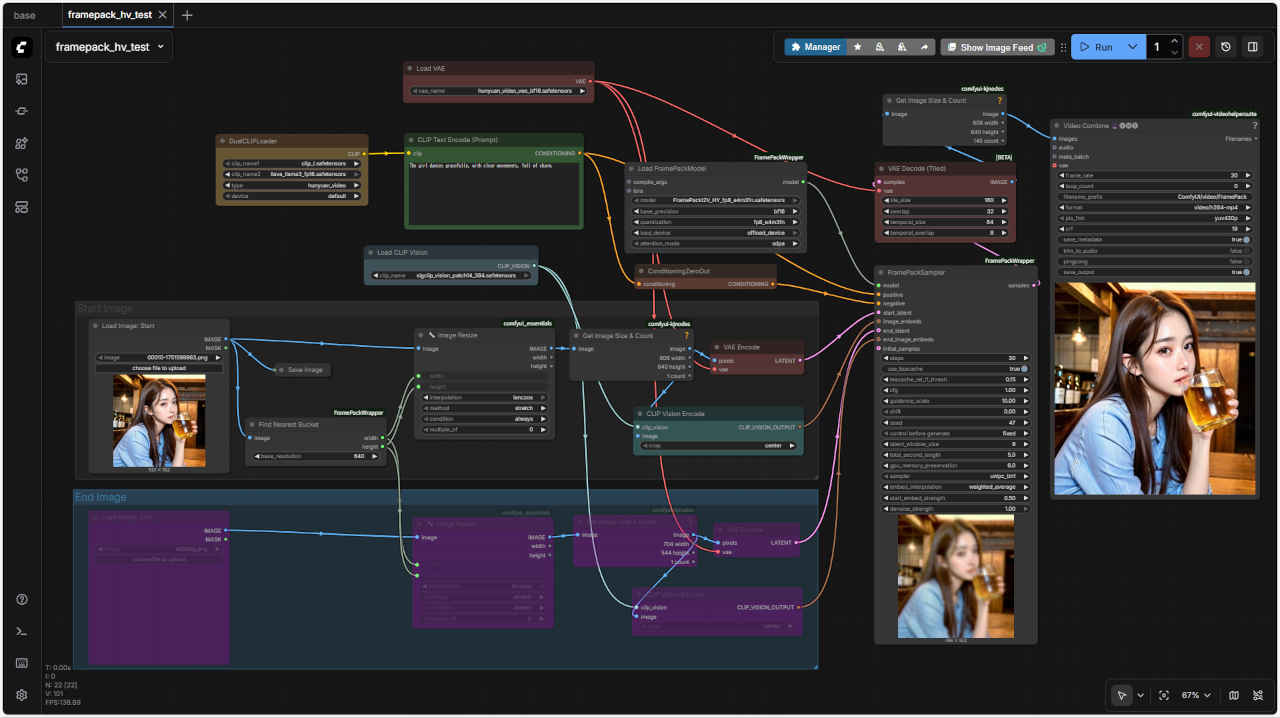The width and height of the screenshot is (1280, 718).
Task: Click the star favorites icon beside Manager
Action: tap(857, 47)
